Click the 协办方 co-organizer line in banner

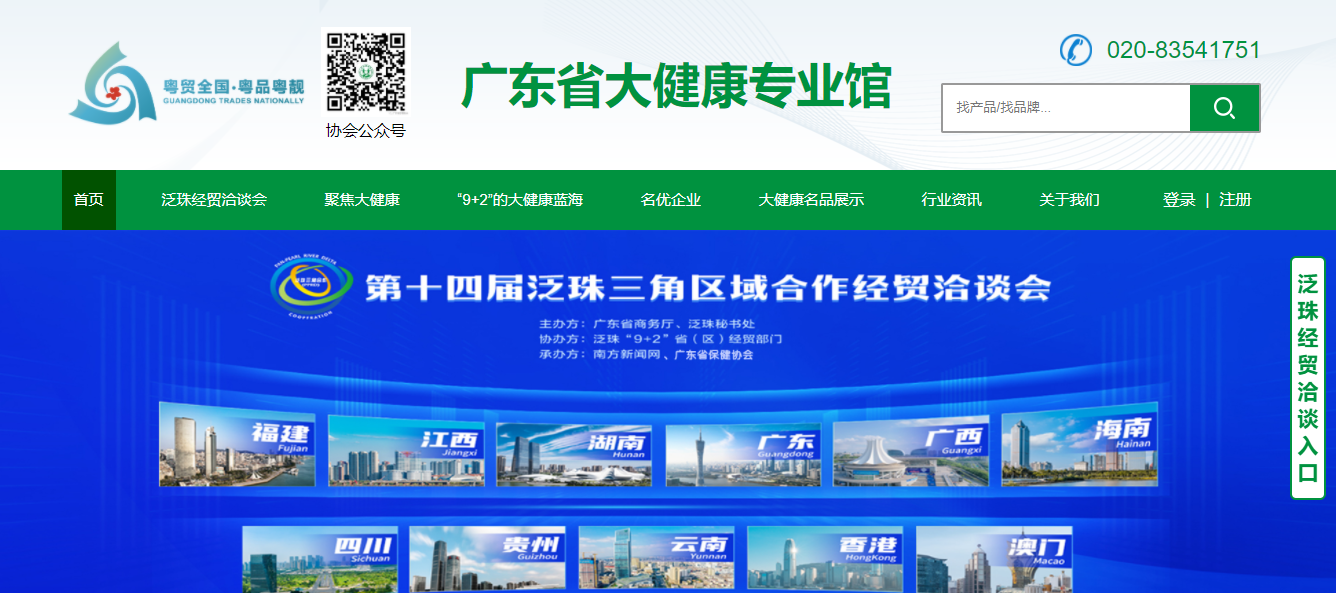[x=660, y=339]
